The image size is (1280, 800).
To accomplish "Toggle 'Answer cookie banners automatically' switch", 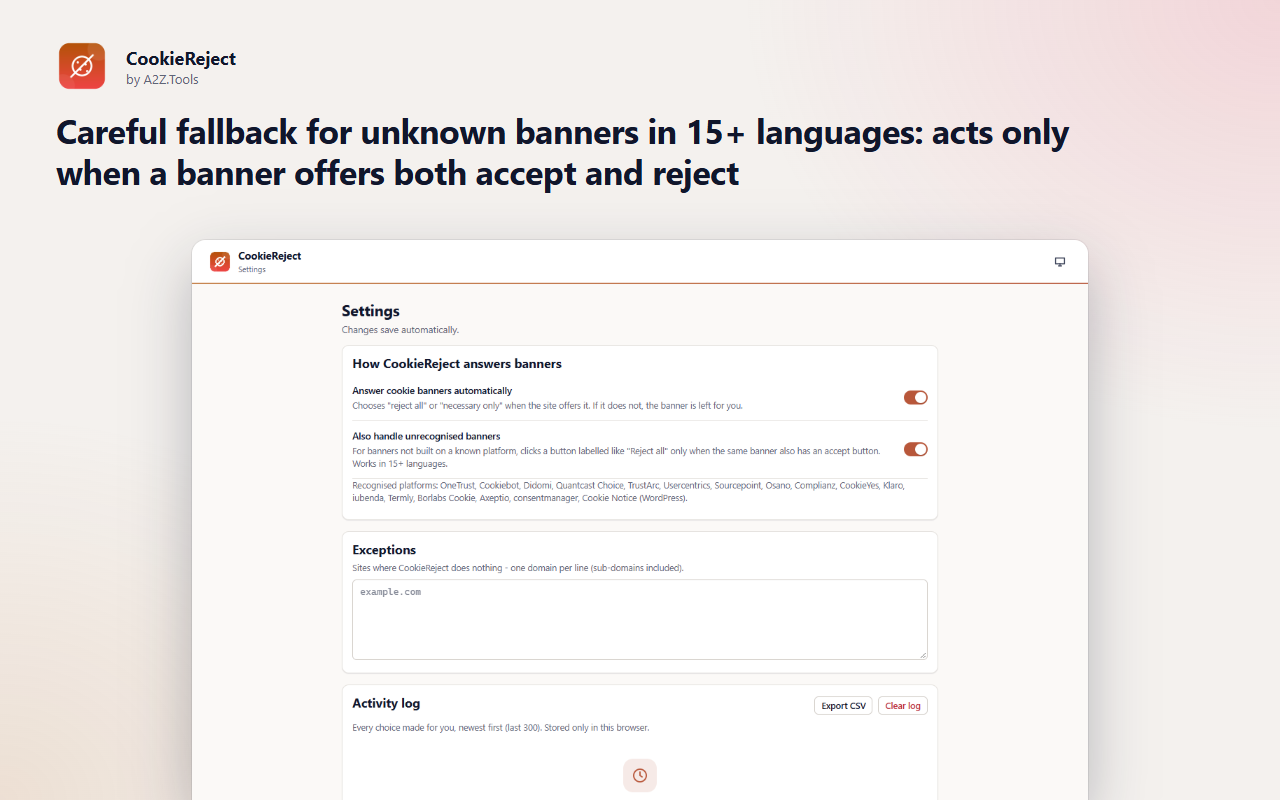I will pyautogui.click(x=916, y=398).
